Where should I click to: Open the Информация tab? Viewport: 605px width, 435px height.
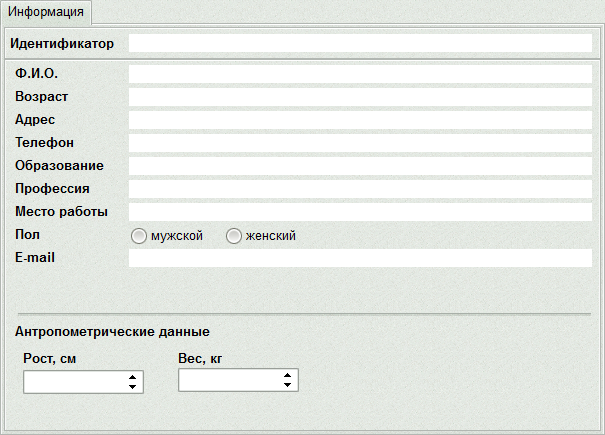(x=46, y=12)
